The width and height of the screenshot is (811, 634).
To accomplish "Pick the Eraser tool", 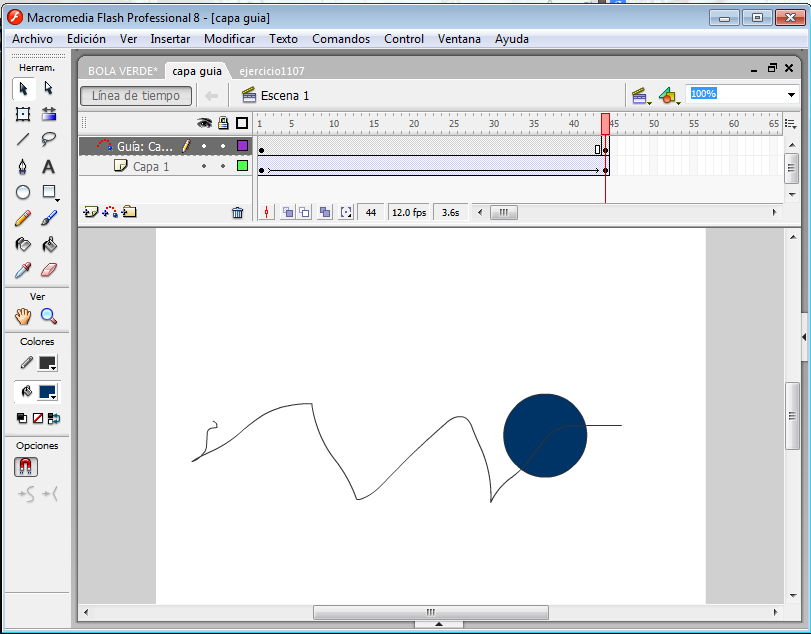I will (49, 270).
